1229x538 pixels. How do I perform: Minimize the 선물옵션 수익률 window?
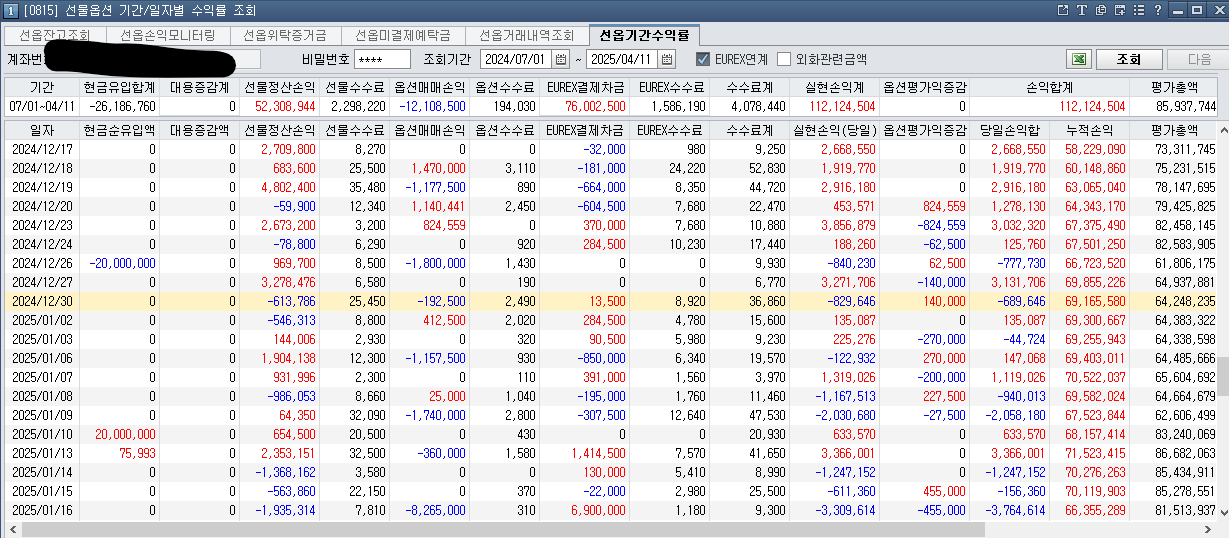coord(1178,10)
